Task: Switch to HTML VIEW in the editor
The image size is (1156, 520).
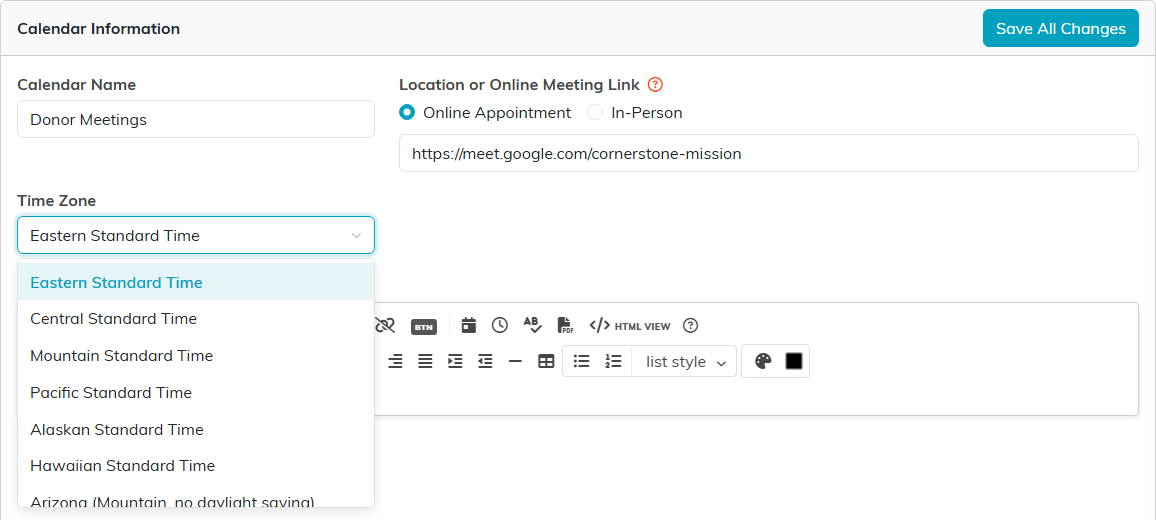Action: tap(630, 325)
